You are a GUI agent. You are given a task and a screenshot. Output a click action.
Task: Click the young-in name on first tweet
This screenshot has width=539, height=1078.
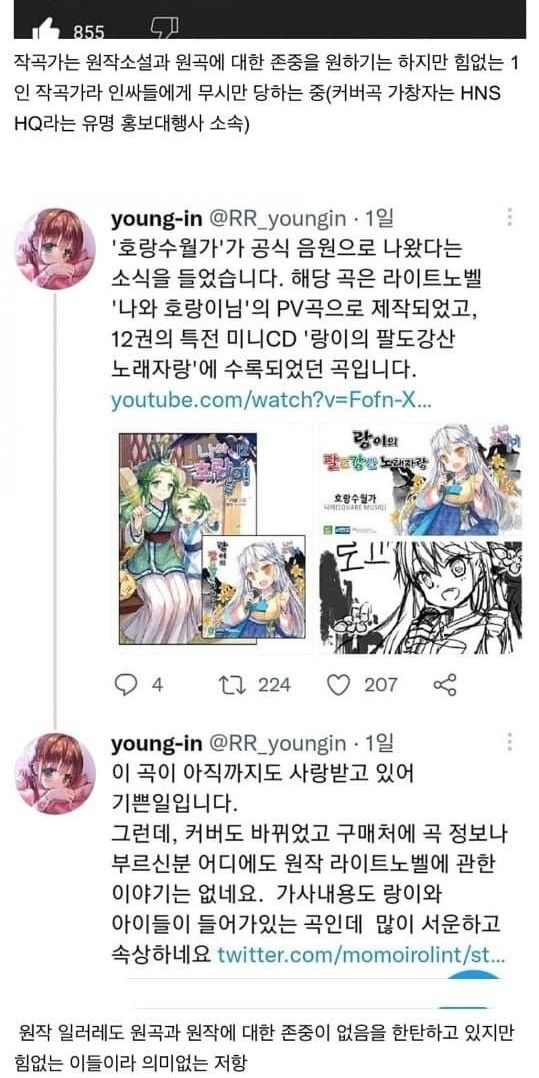[157, 219]
